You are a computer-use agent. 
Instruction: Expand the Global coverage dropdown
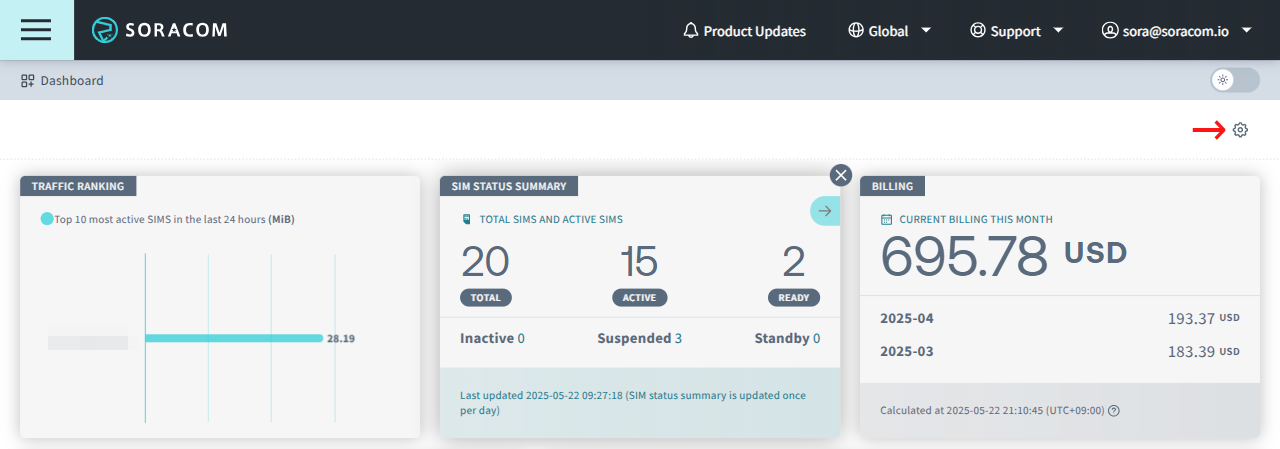pos(889,31)
